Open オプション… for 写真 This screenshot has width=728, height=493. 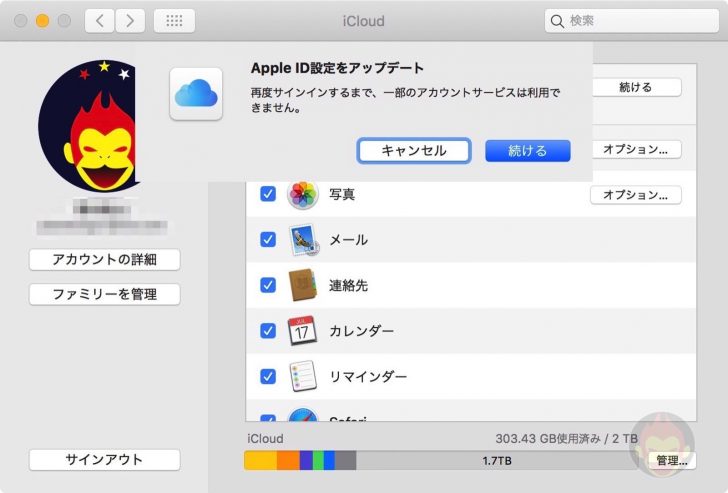[x=636, y=195]
